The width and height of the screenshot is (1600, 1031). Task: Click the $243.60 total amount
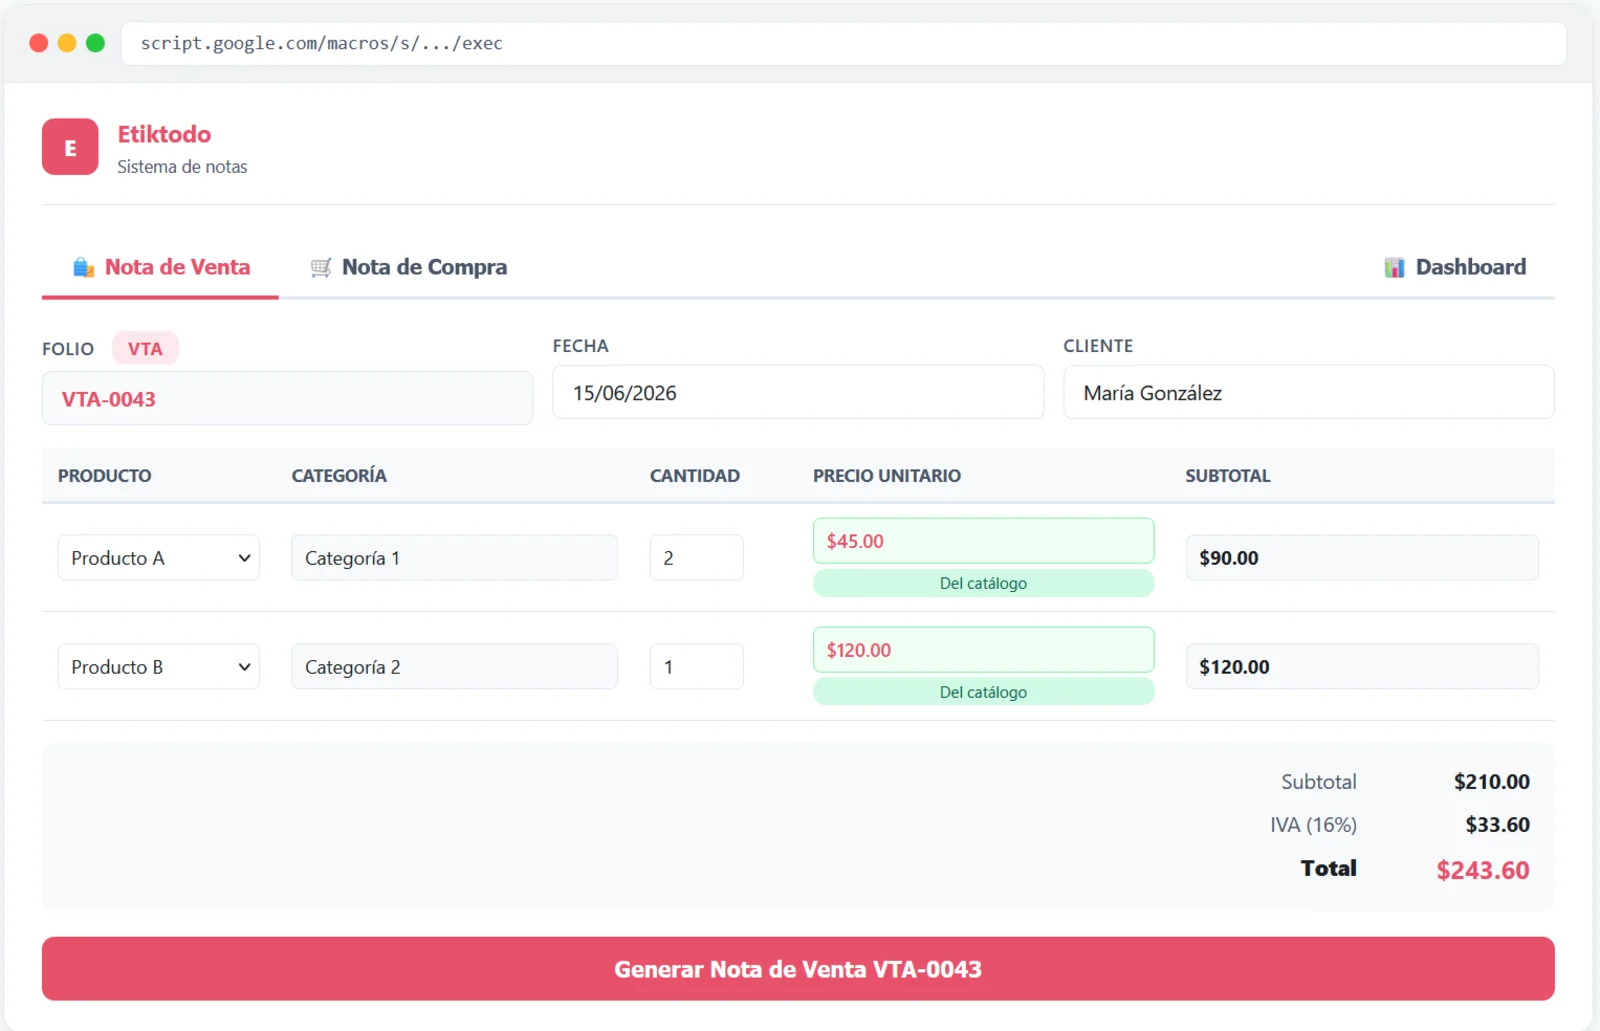point(1483,870)
